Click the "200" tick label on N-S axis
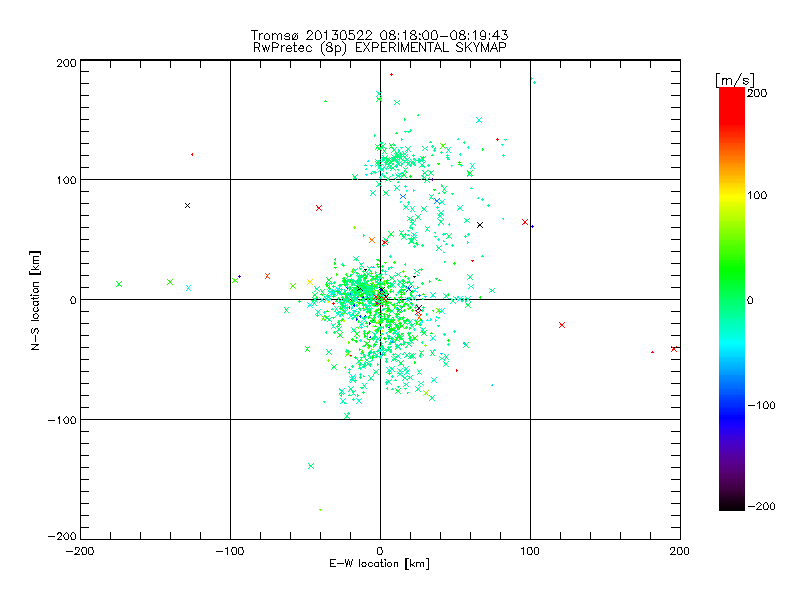800x600 pixels. 66,63
